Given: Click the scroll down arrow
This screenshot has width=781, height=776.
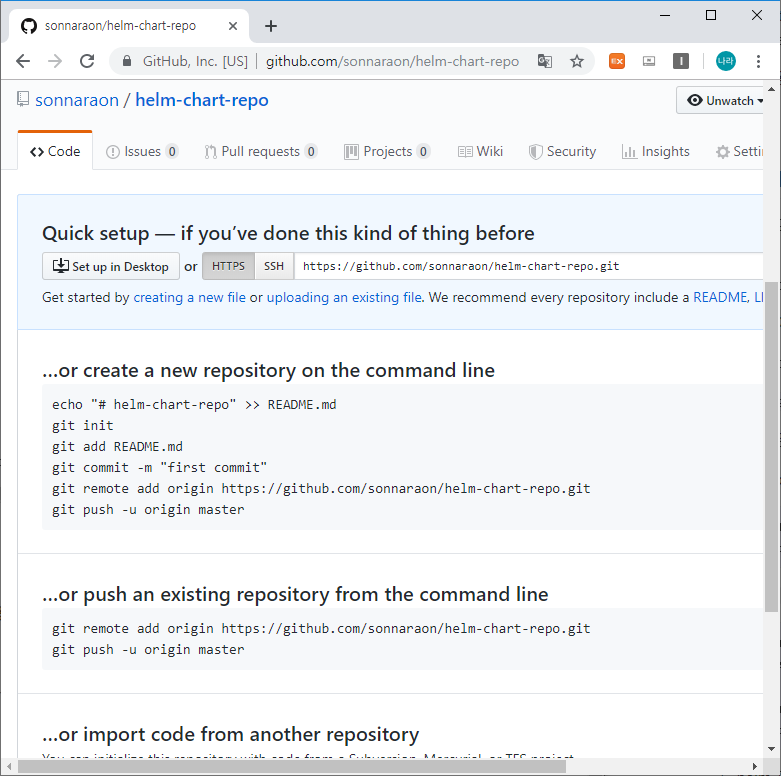Looking at the screenshot, I should click(772, 749).
